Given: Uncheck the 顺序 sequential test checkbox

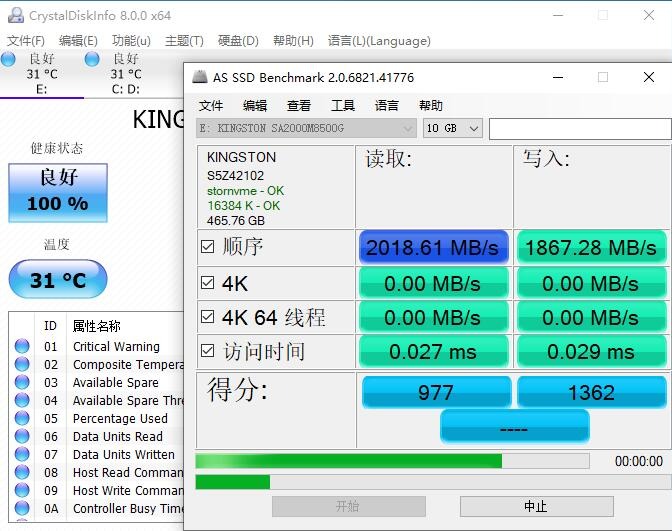Looking at the screenshot, I should click(x=207, y=246).
